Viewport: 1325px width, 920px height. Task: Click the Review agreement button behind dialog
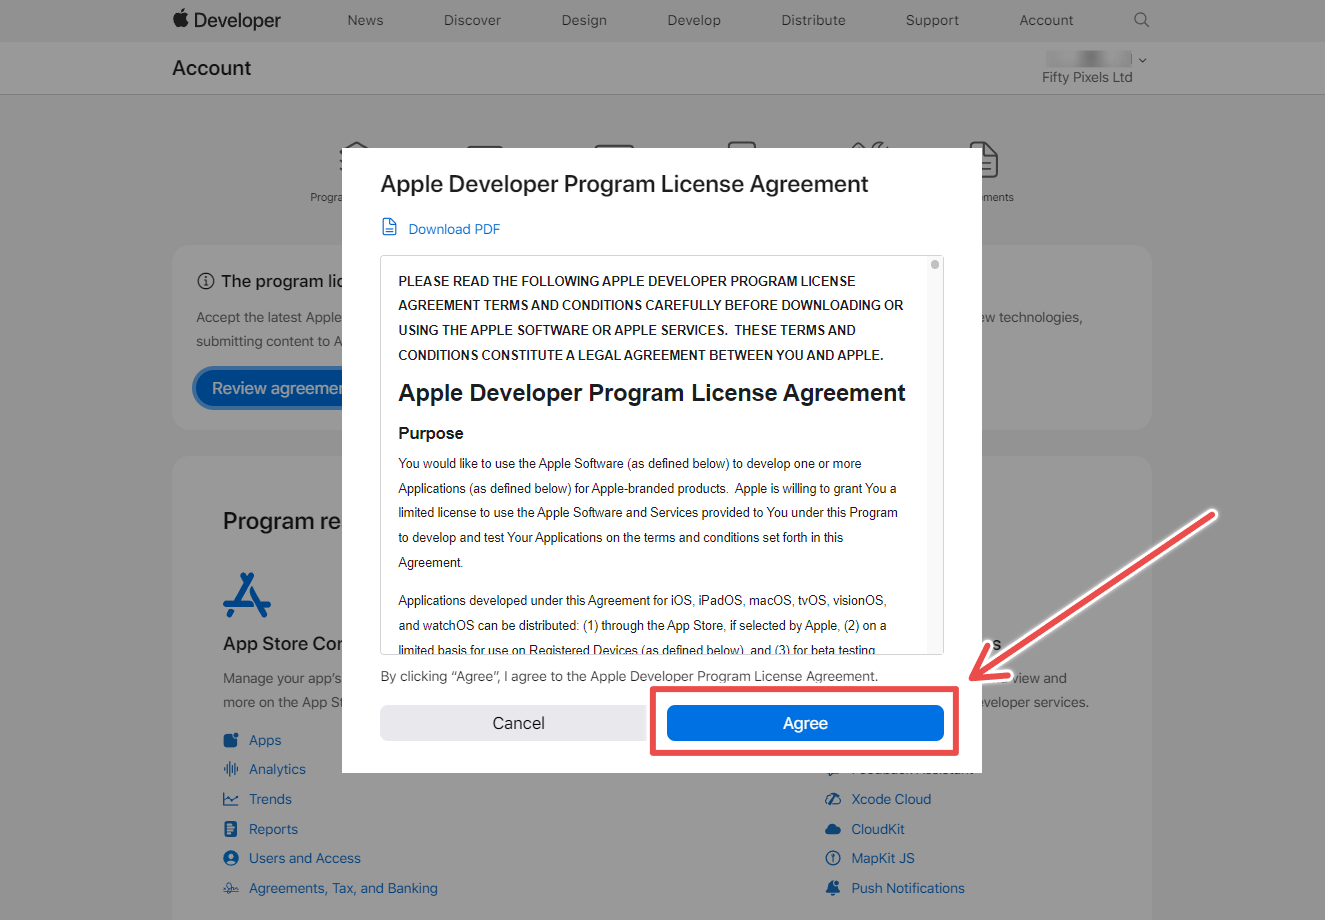[268, 388]
